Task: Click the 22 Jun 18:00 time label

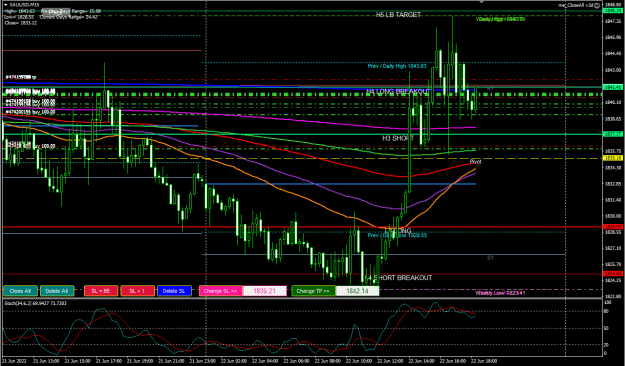Action: (484, 361)
